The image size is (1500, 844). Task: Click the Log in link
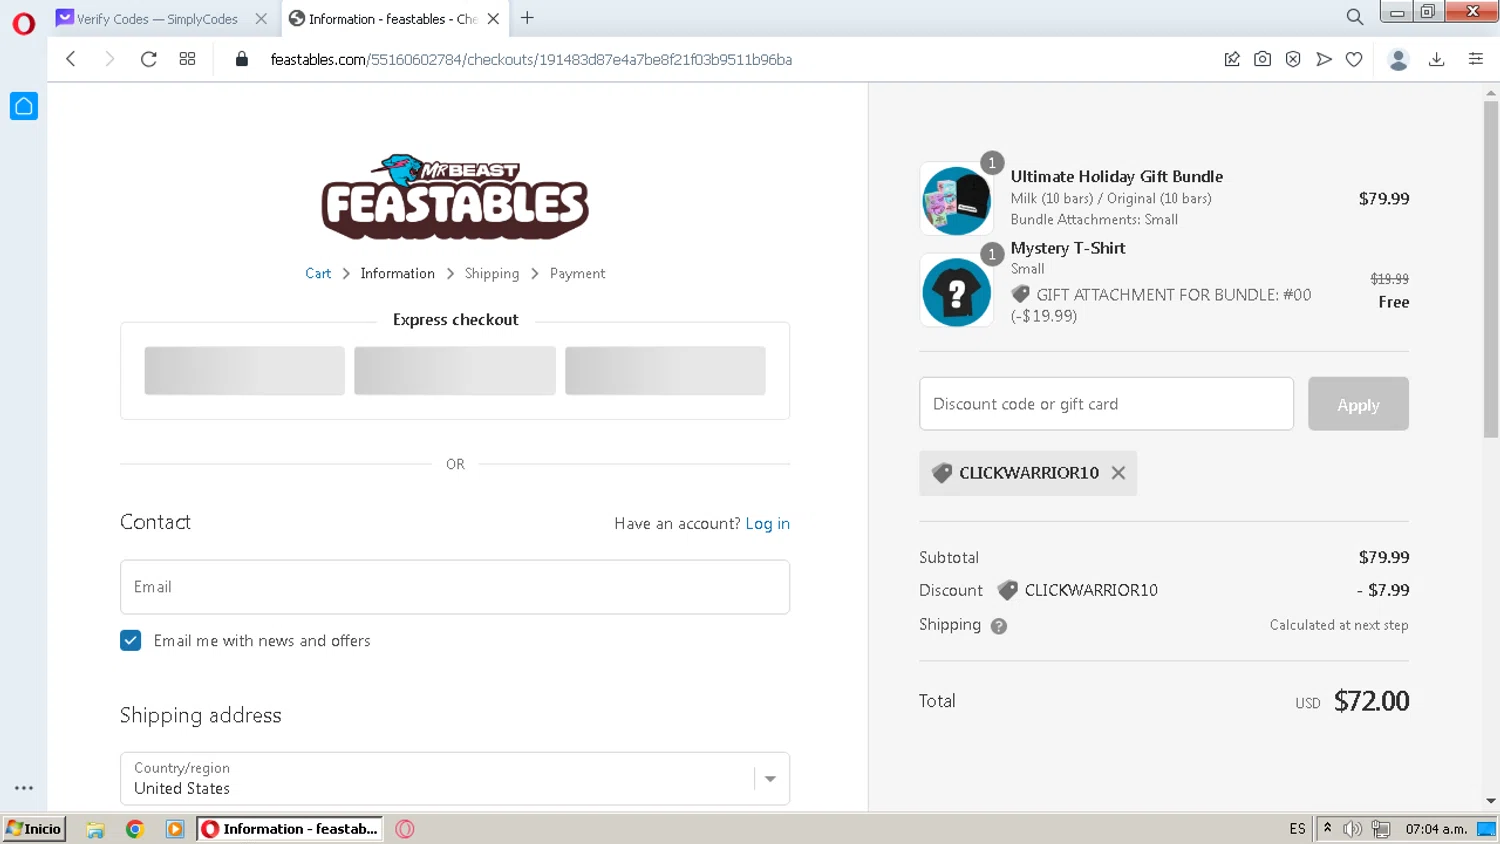767,523
